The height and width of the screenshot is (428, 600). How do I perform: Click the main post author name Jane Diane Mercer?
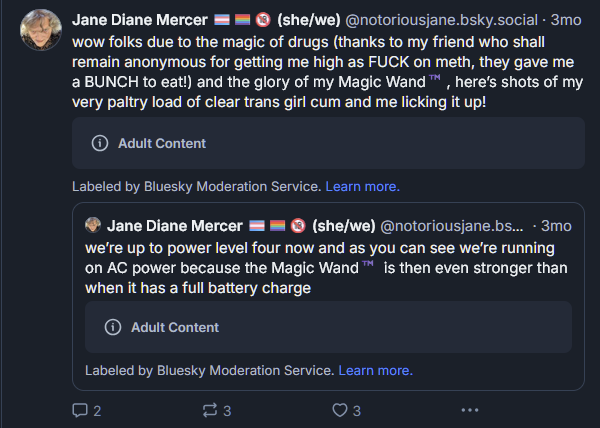(139, 19)
